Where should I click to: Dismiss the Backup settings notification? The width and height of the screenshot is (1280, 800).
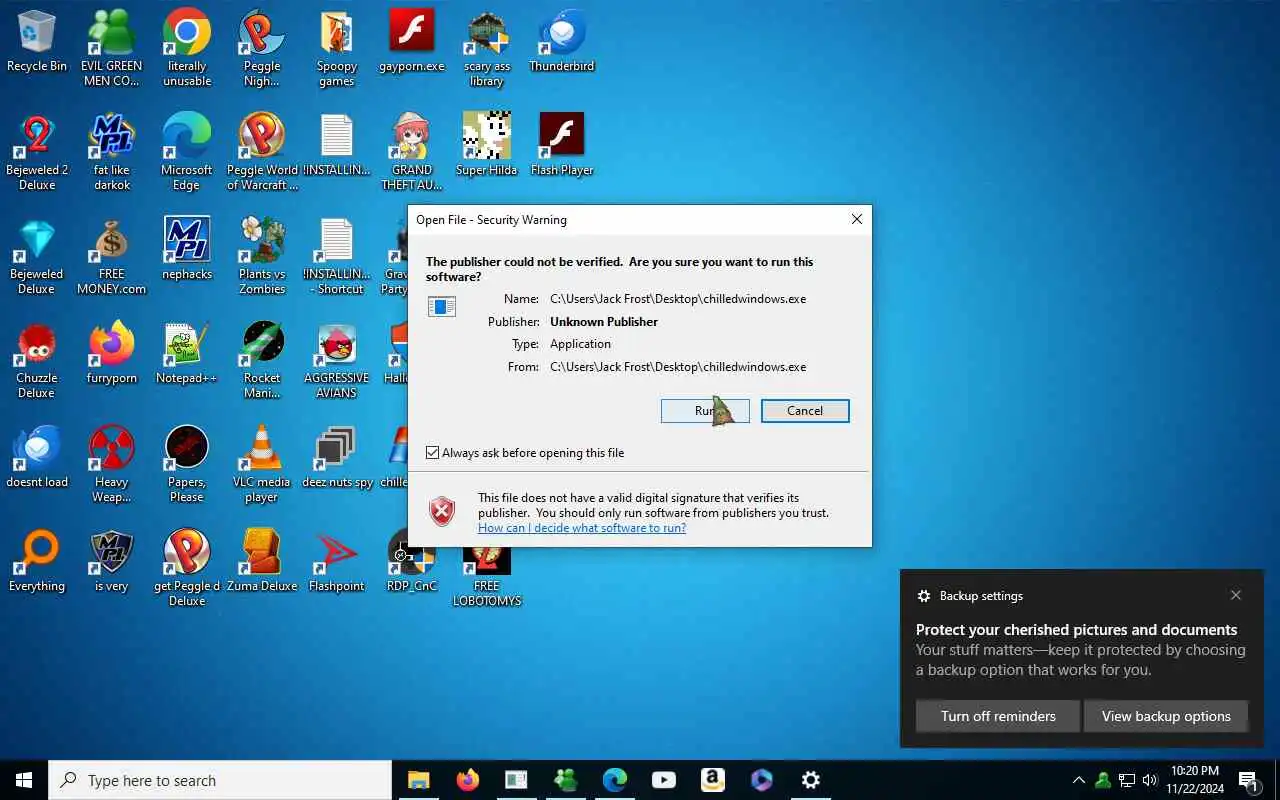coord(1236,595)
